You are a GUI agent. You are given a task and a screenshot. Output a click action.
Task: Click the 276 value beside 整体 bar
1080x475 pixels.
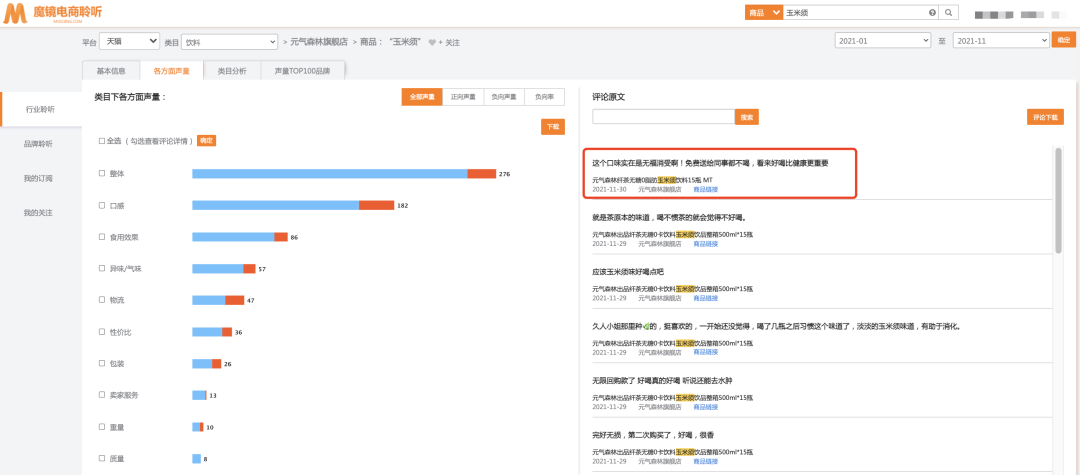(504, 174)
